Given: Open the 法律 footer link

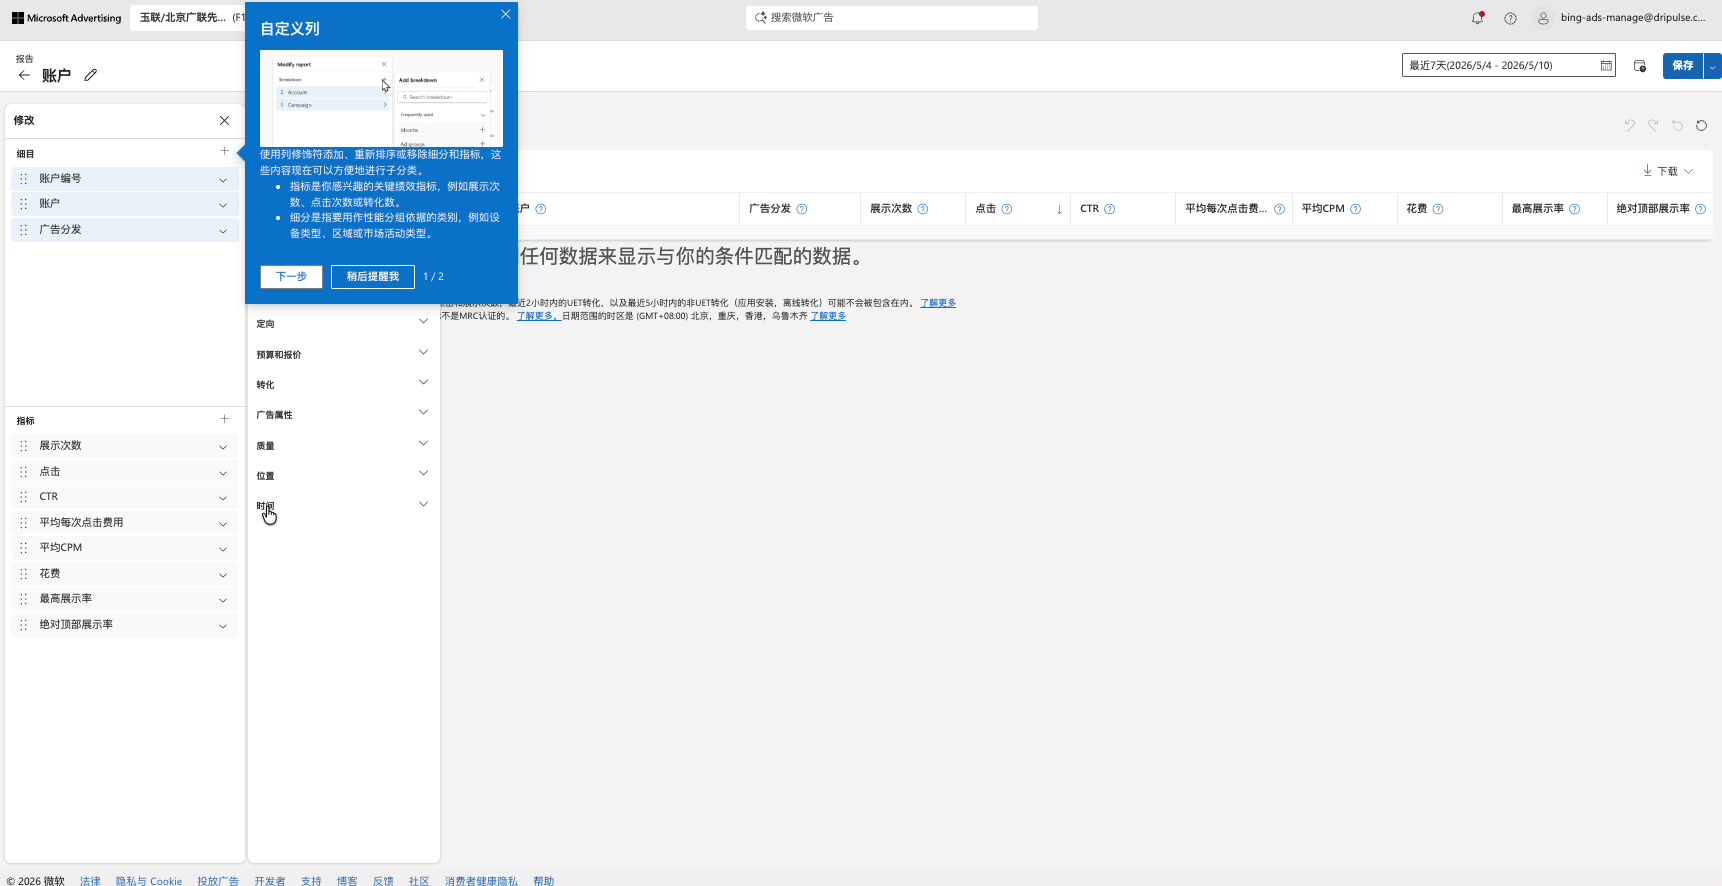Looking at the screenshot, I should click(90, 881).
